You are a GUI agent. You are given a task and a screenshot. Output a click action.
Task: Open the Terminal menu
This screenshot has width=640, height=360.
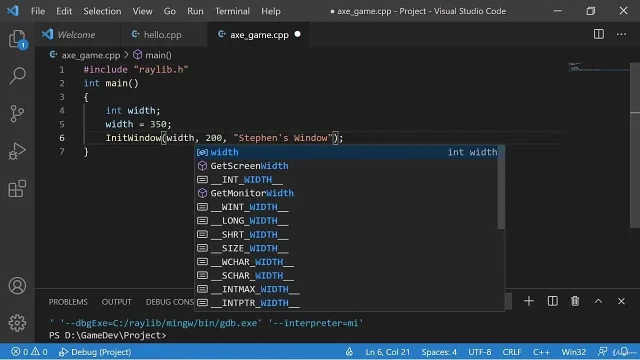232,11
